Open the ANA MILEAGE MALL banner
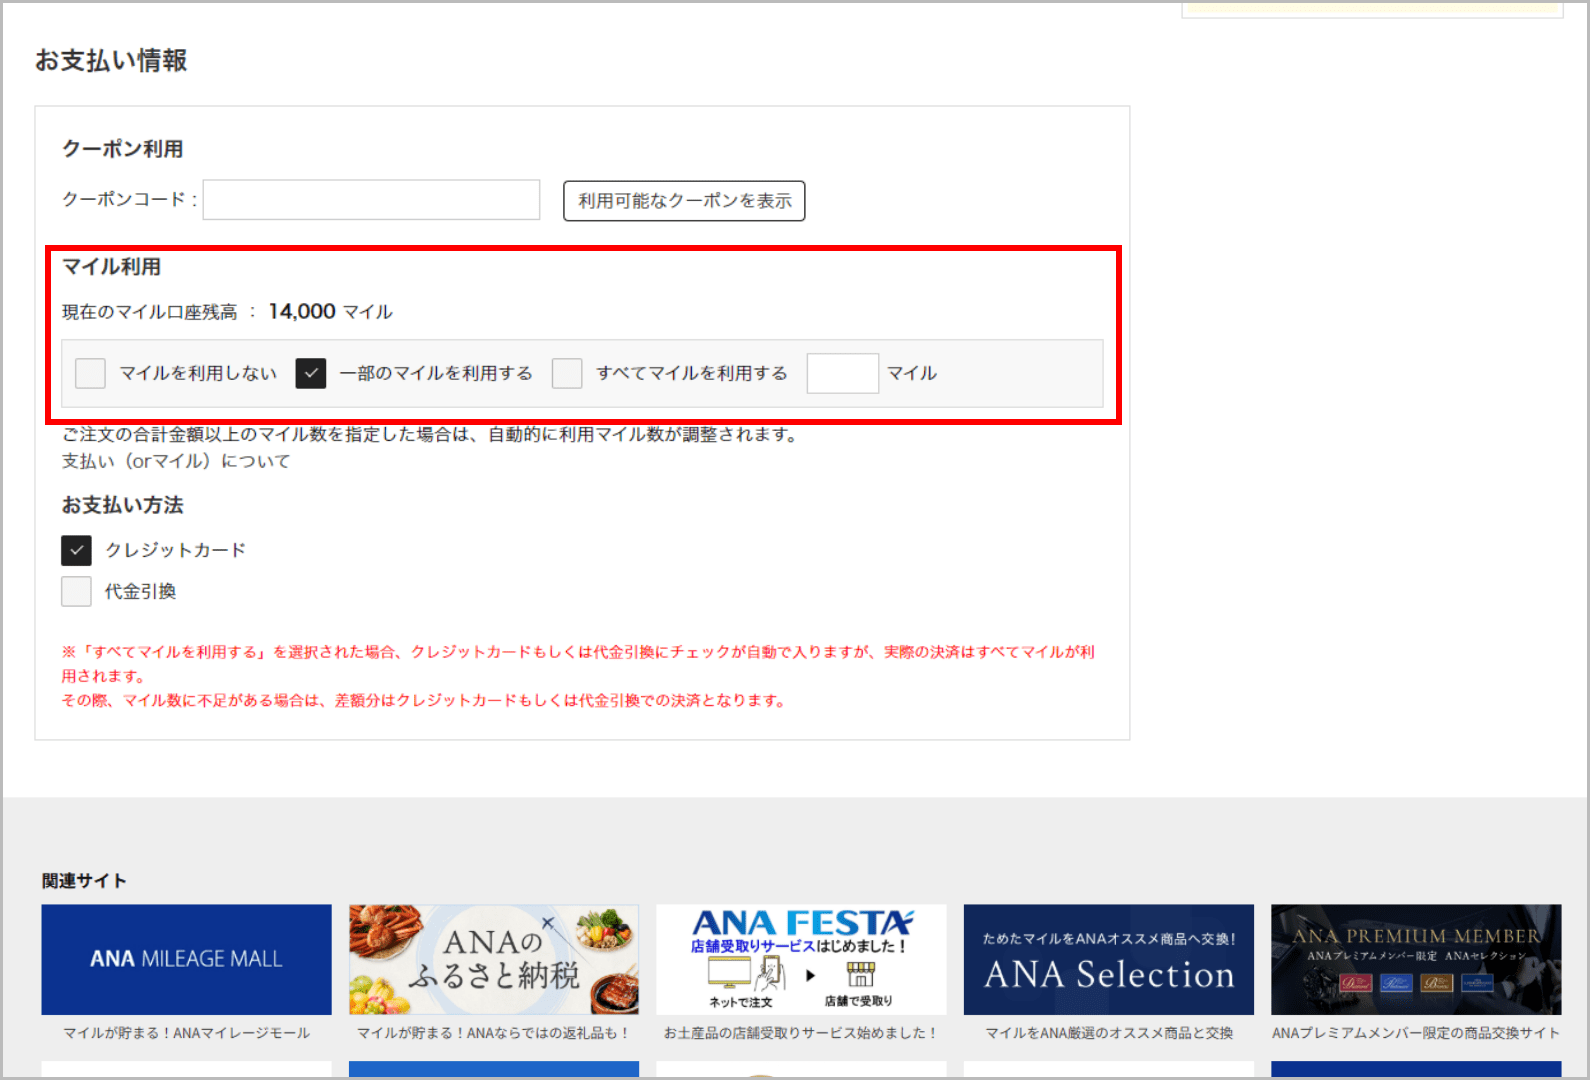The width and height of the screenshot is (1590, 1080). coord(186,959)
